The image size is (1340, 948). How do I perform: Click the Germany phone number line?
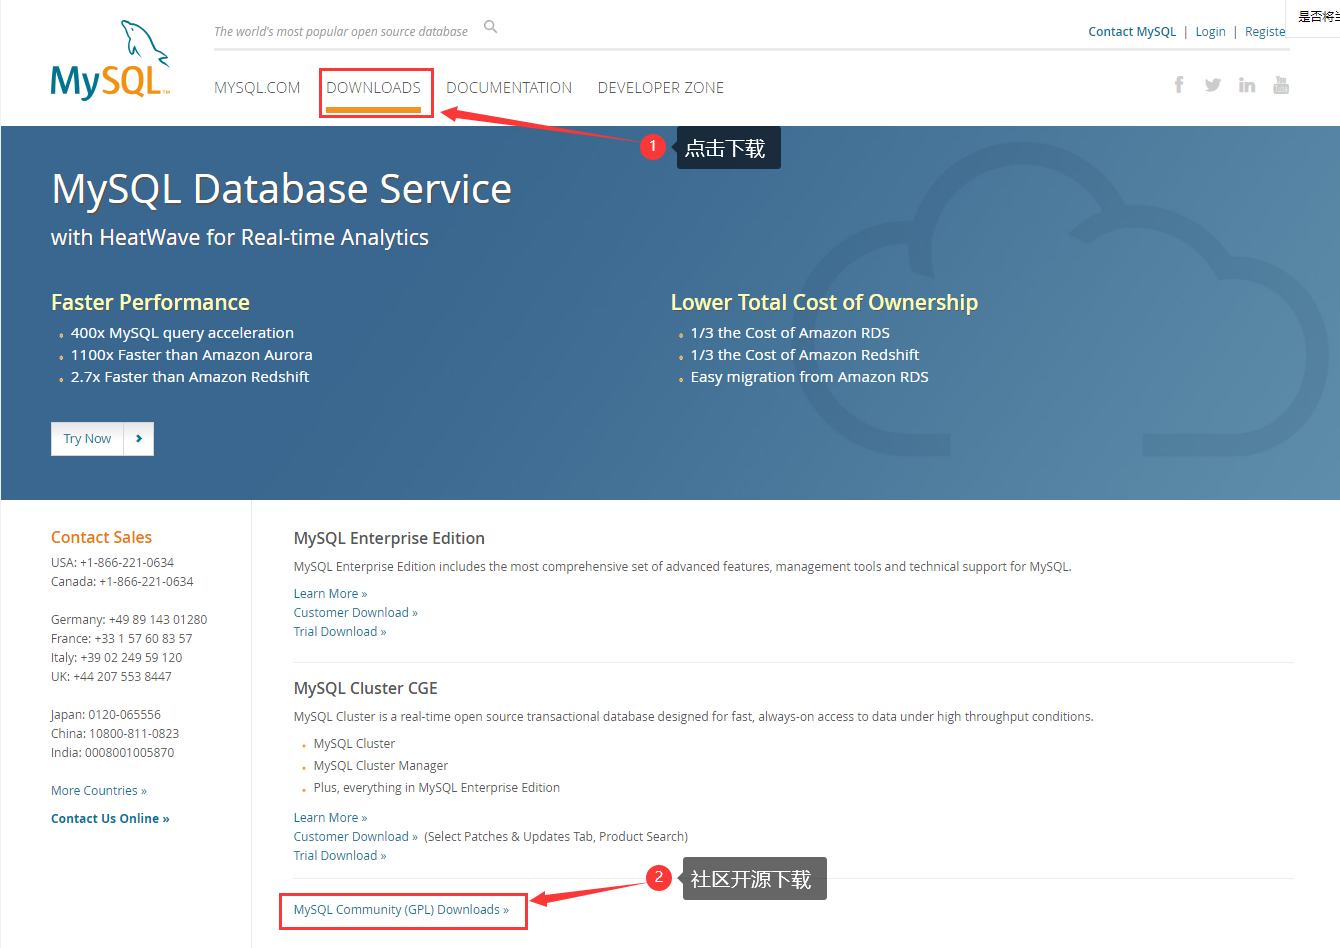(129, 620)
